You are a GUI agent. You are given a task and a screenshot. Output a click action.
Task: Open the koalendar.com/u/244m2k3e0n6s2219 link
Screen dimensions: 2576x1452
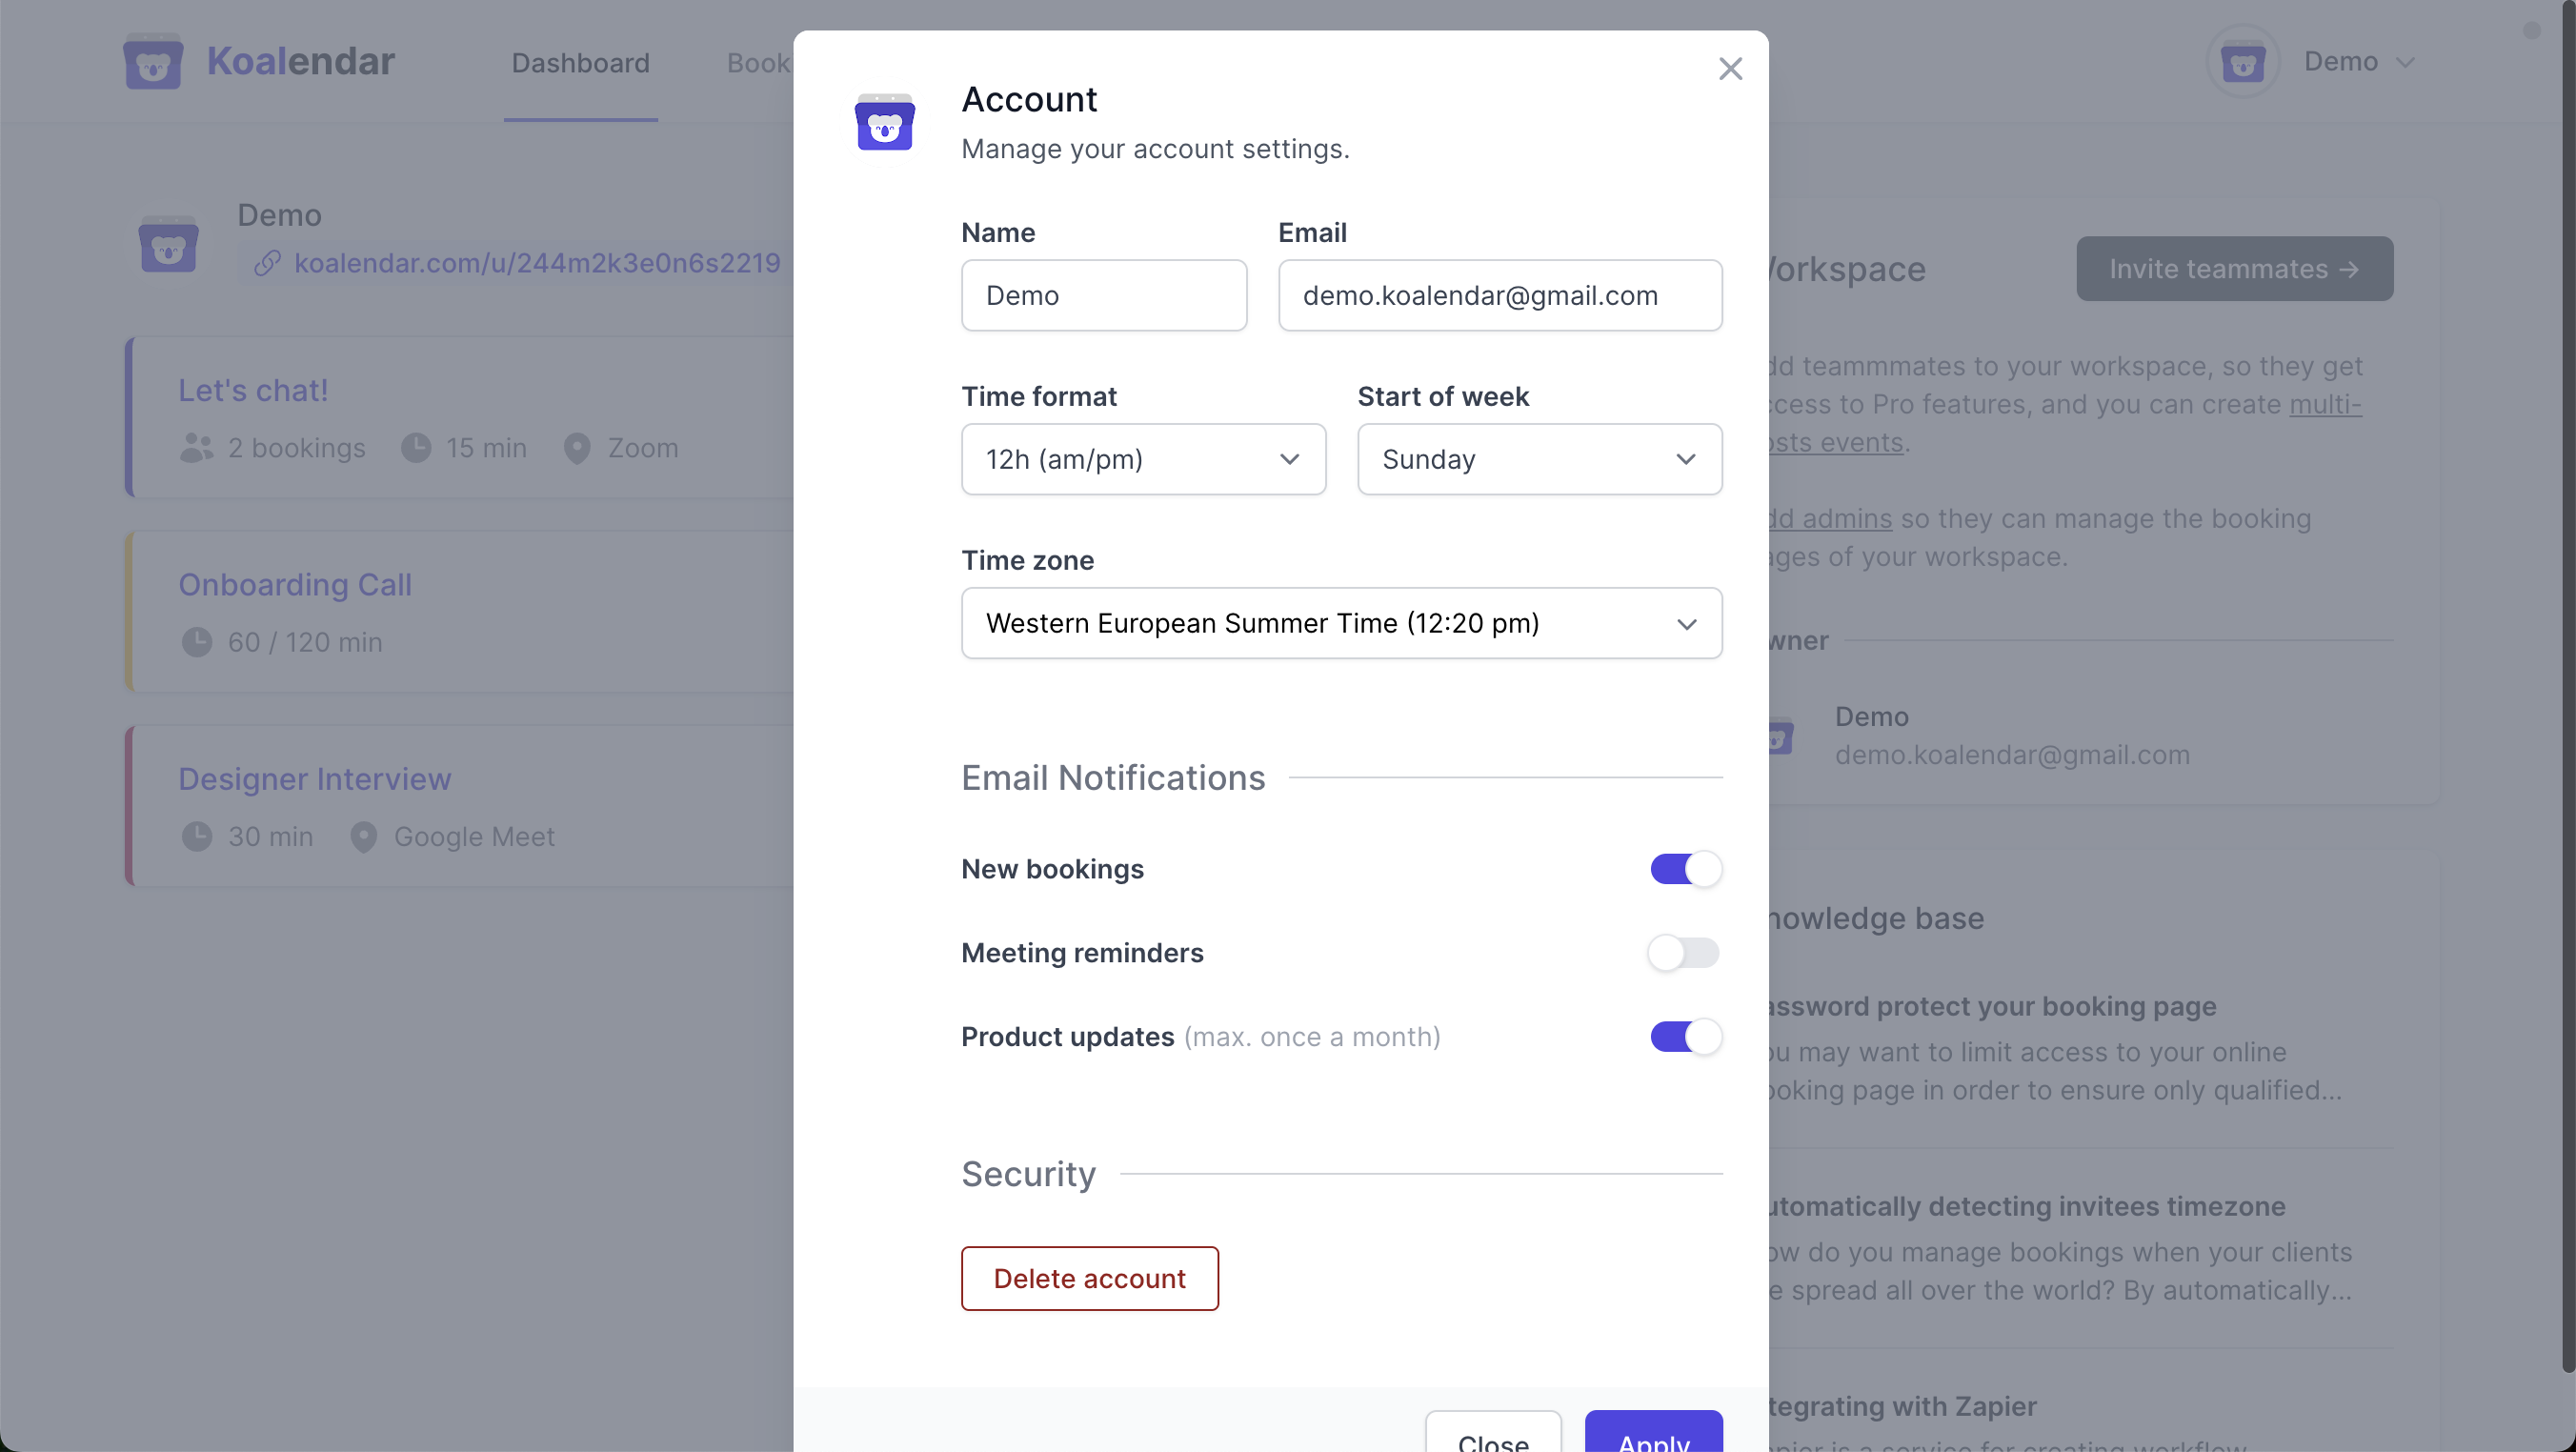(x=537, y=263)
